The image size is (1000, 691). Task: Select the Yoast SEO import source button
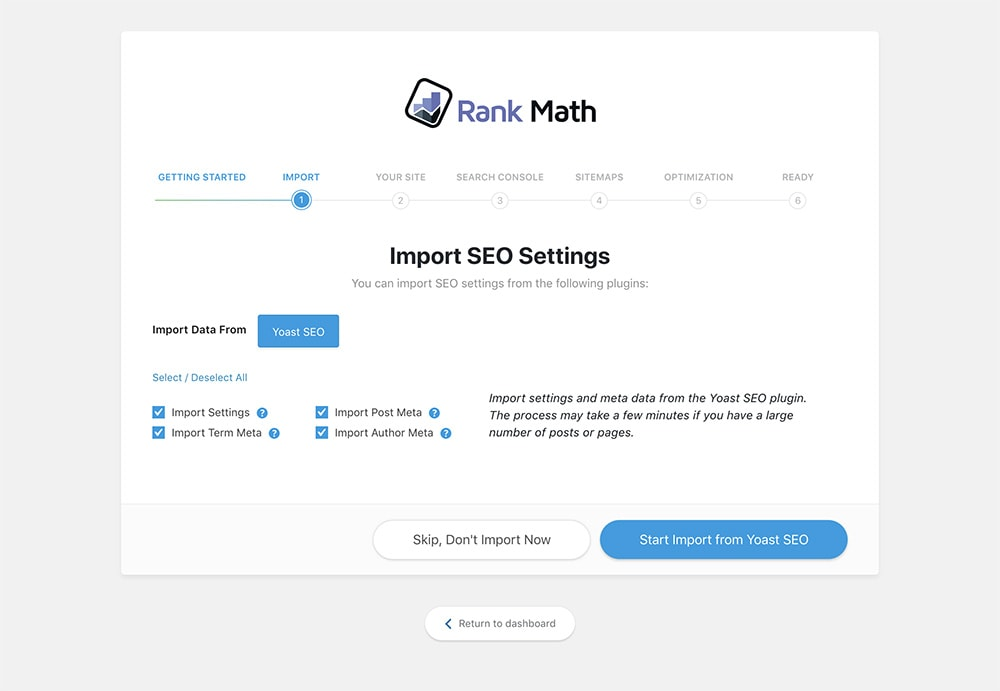(298, 331)
